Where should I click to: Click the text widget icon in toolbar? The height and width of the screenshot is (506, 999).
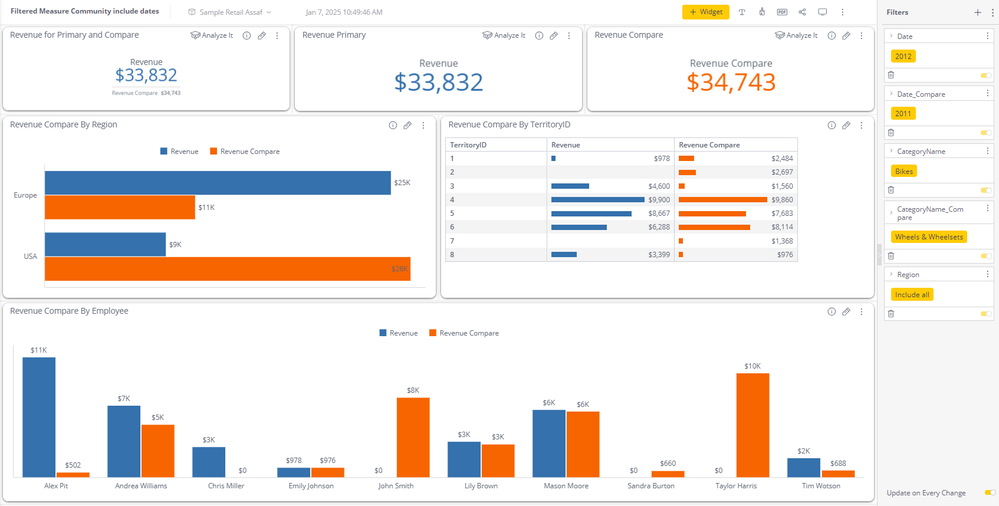741,12
